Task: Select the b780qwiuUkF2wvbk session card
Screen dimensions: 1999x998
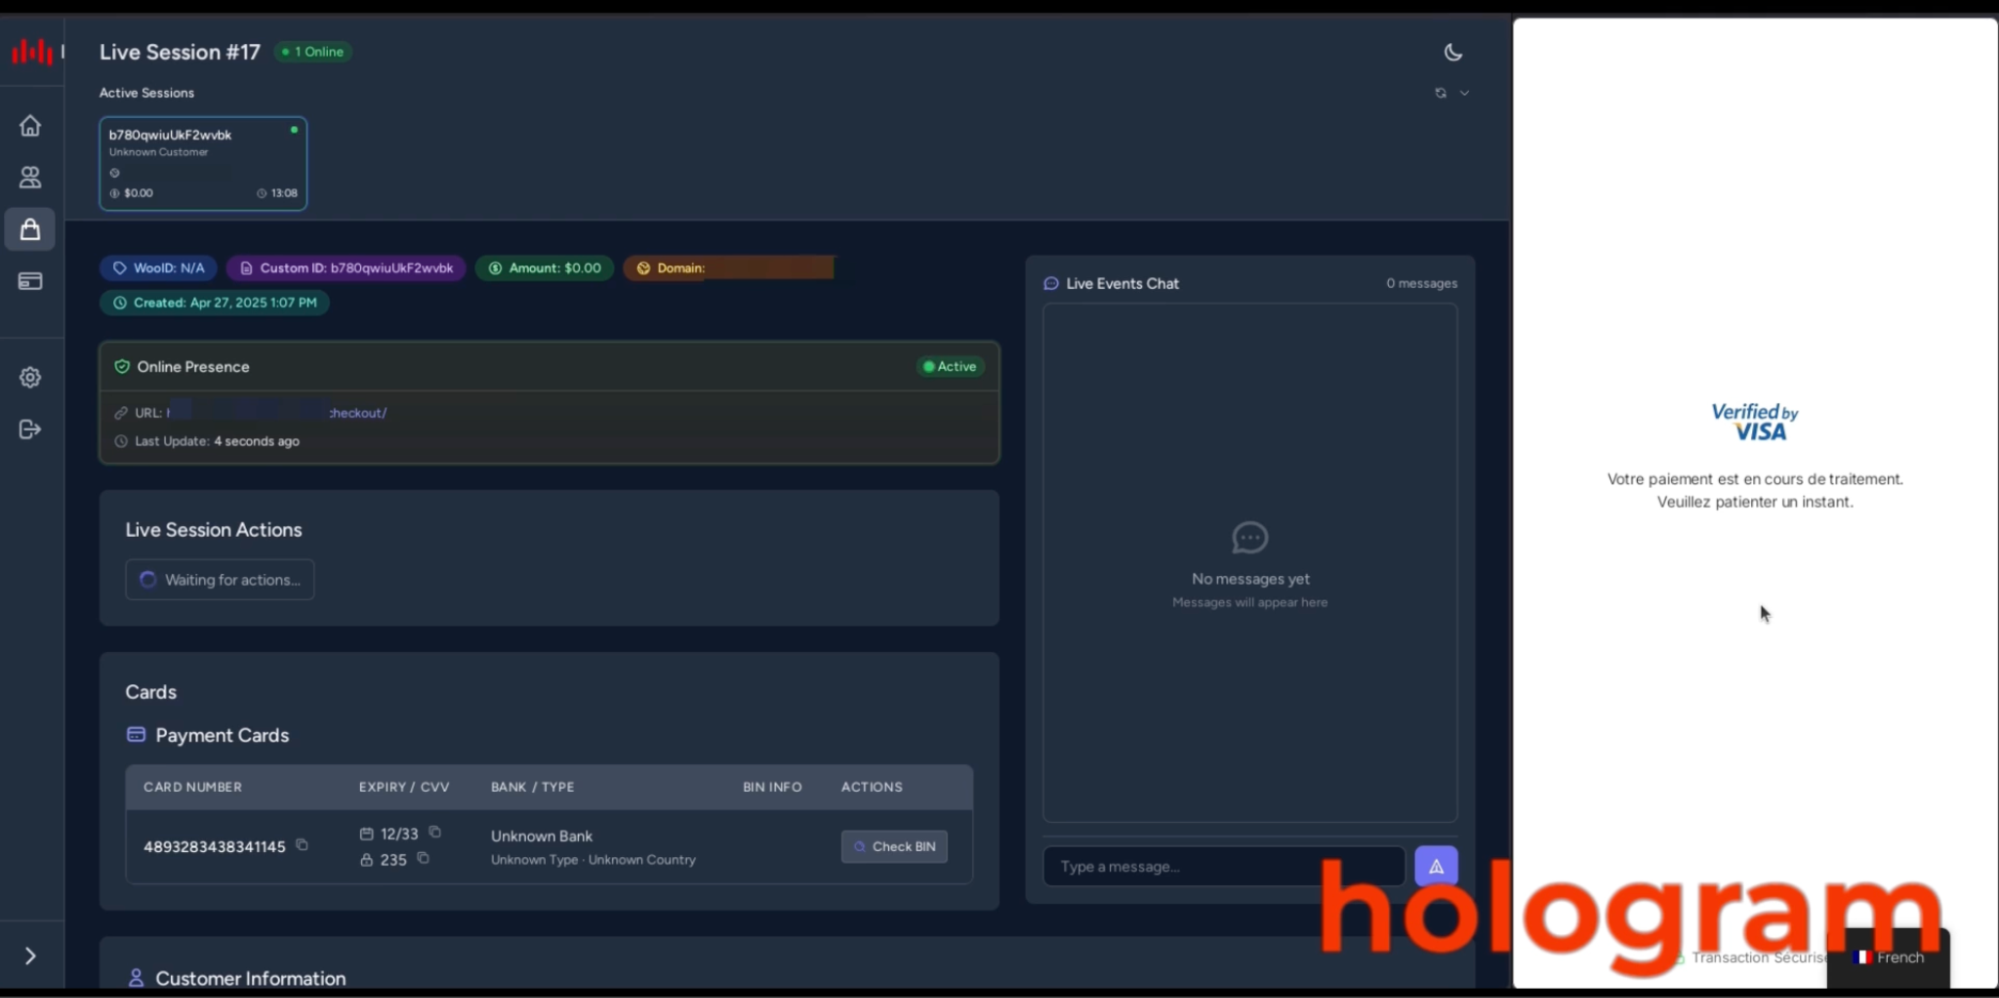Action: (203, 163)
